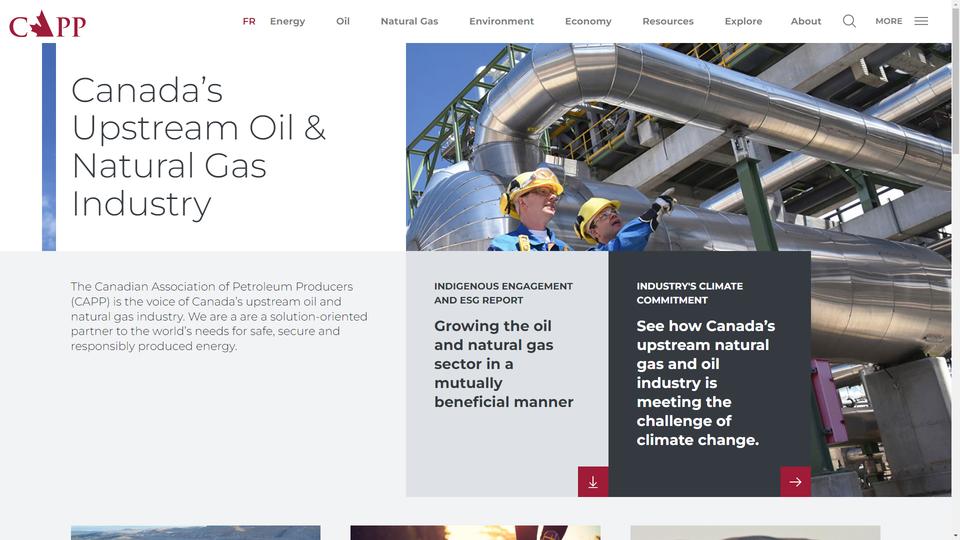This screenshot has width=960, height=540.
Task: Expand the Oil navigation menu
Action: [343, 21]
